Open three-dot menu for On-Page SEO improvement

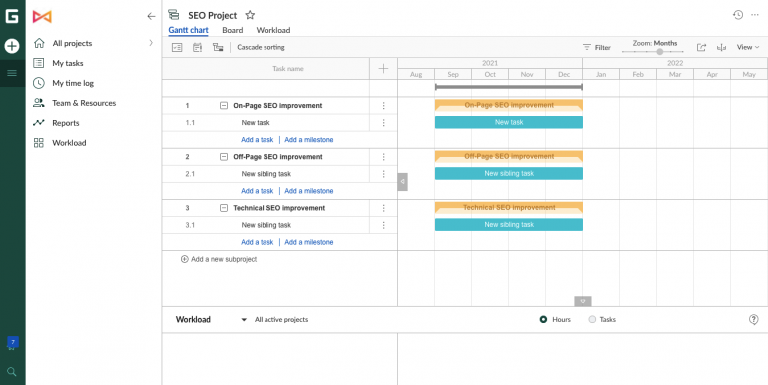coord(384,106)
